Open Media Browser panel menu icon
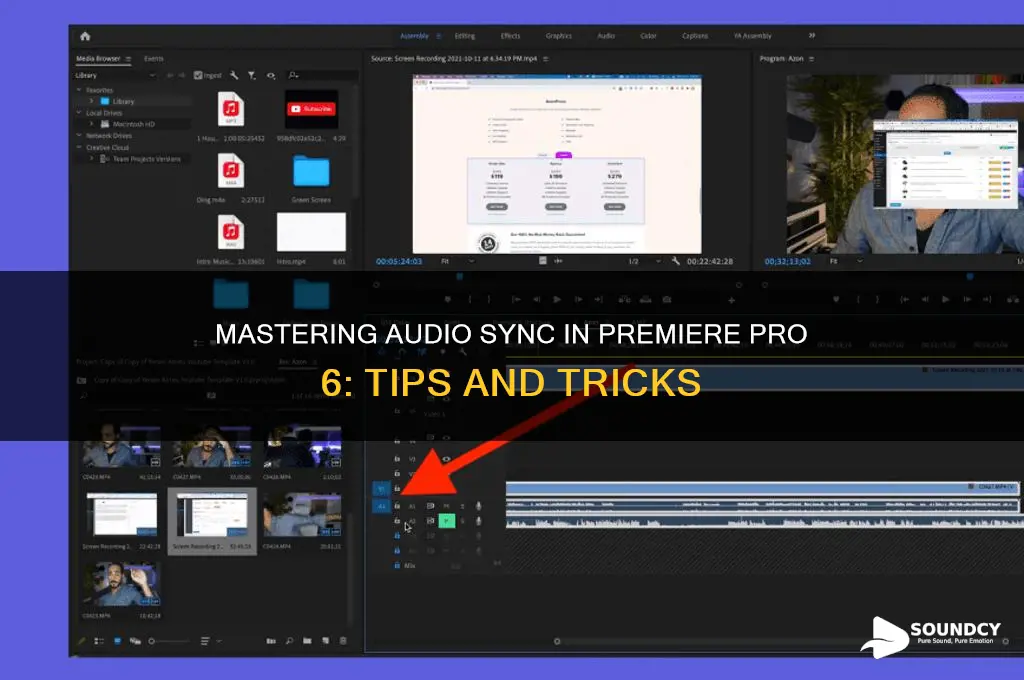This screenshot has width=1024, height=680. [128, 59]
